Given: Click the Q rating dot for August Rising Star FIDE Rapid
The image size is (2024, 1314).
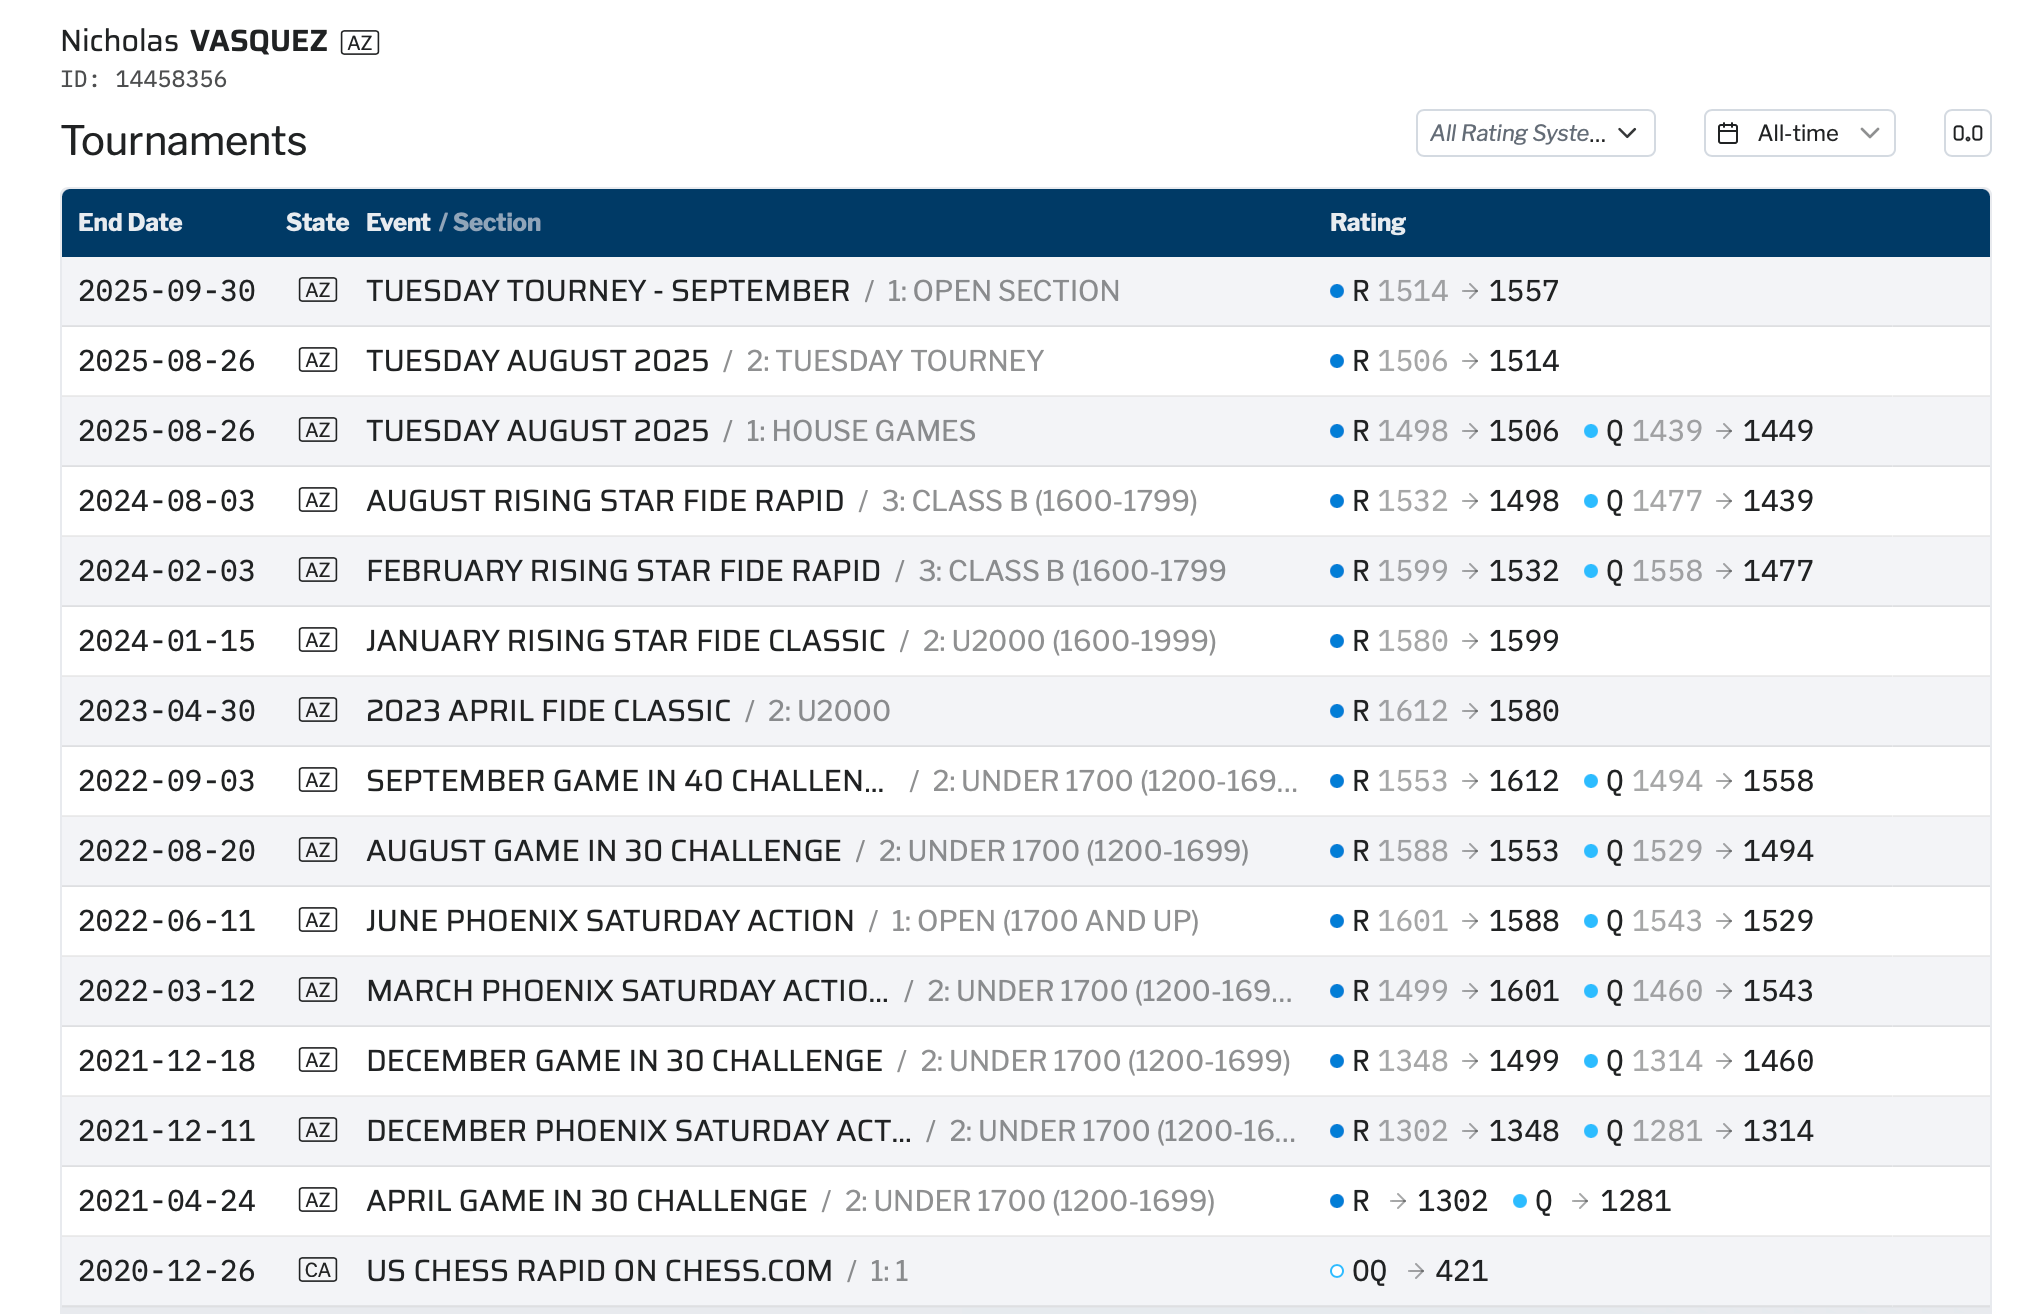Looking at the screenshot, I should click(1591, 501).
